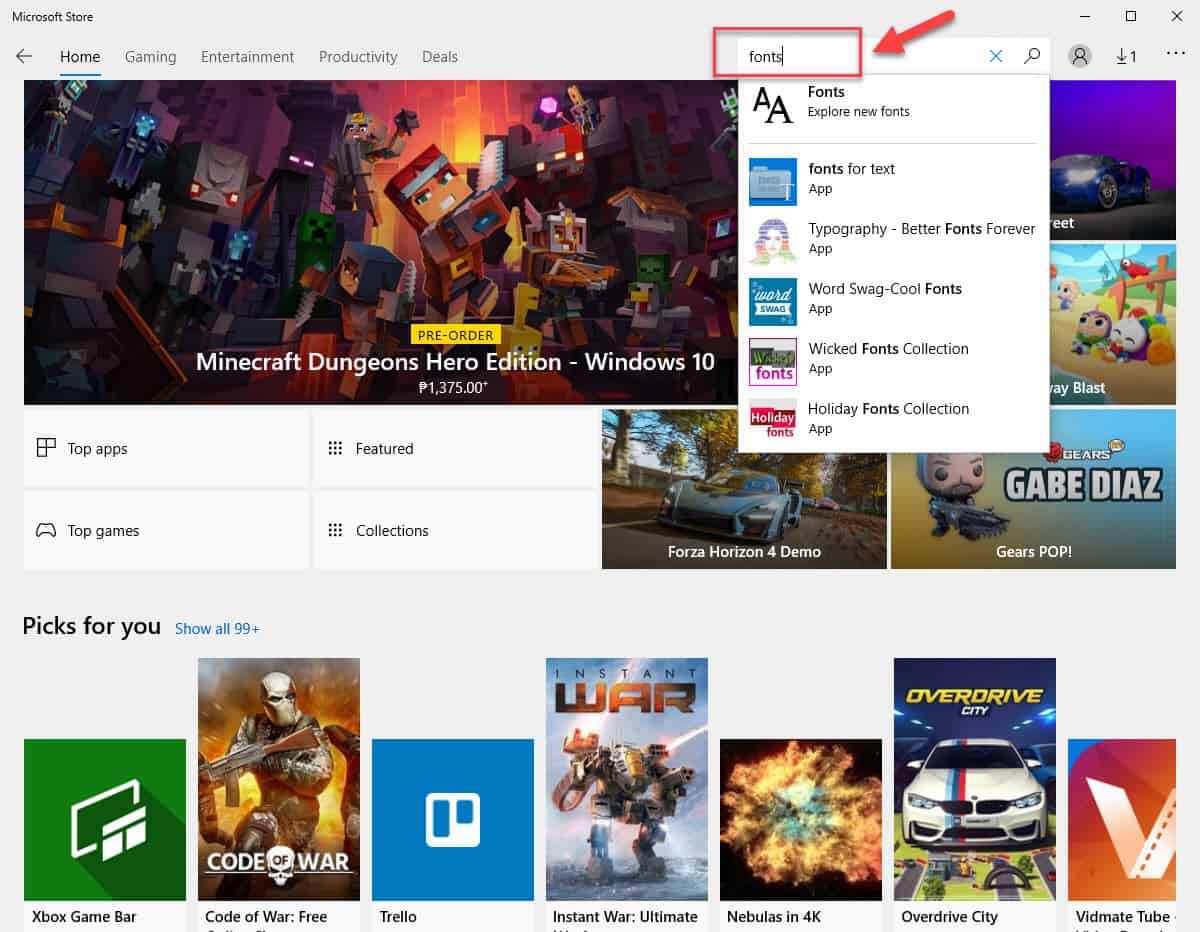Click the Word Swag app icon
This screenshot has height=932, width=1200.
tap(773, 302)
